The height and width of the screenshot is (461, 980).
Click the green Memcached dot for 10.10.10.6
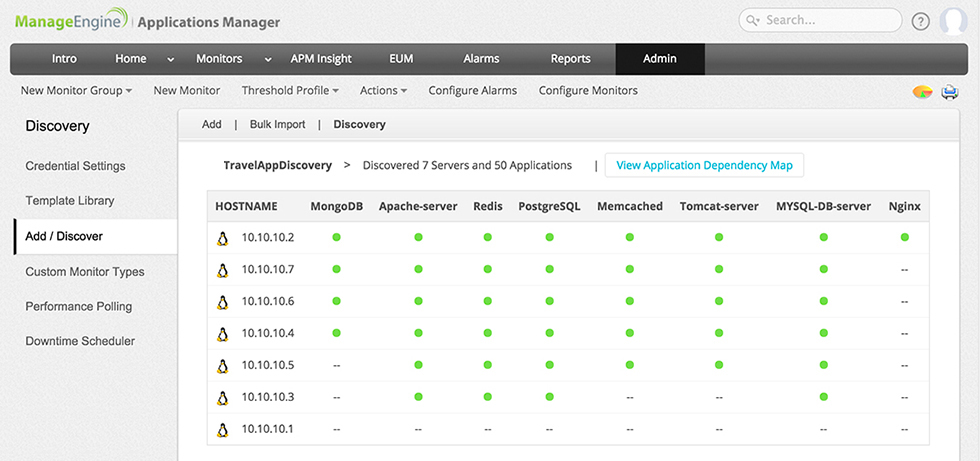pyautogui.click(x=629, y=301)
